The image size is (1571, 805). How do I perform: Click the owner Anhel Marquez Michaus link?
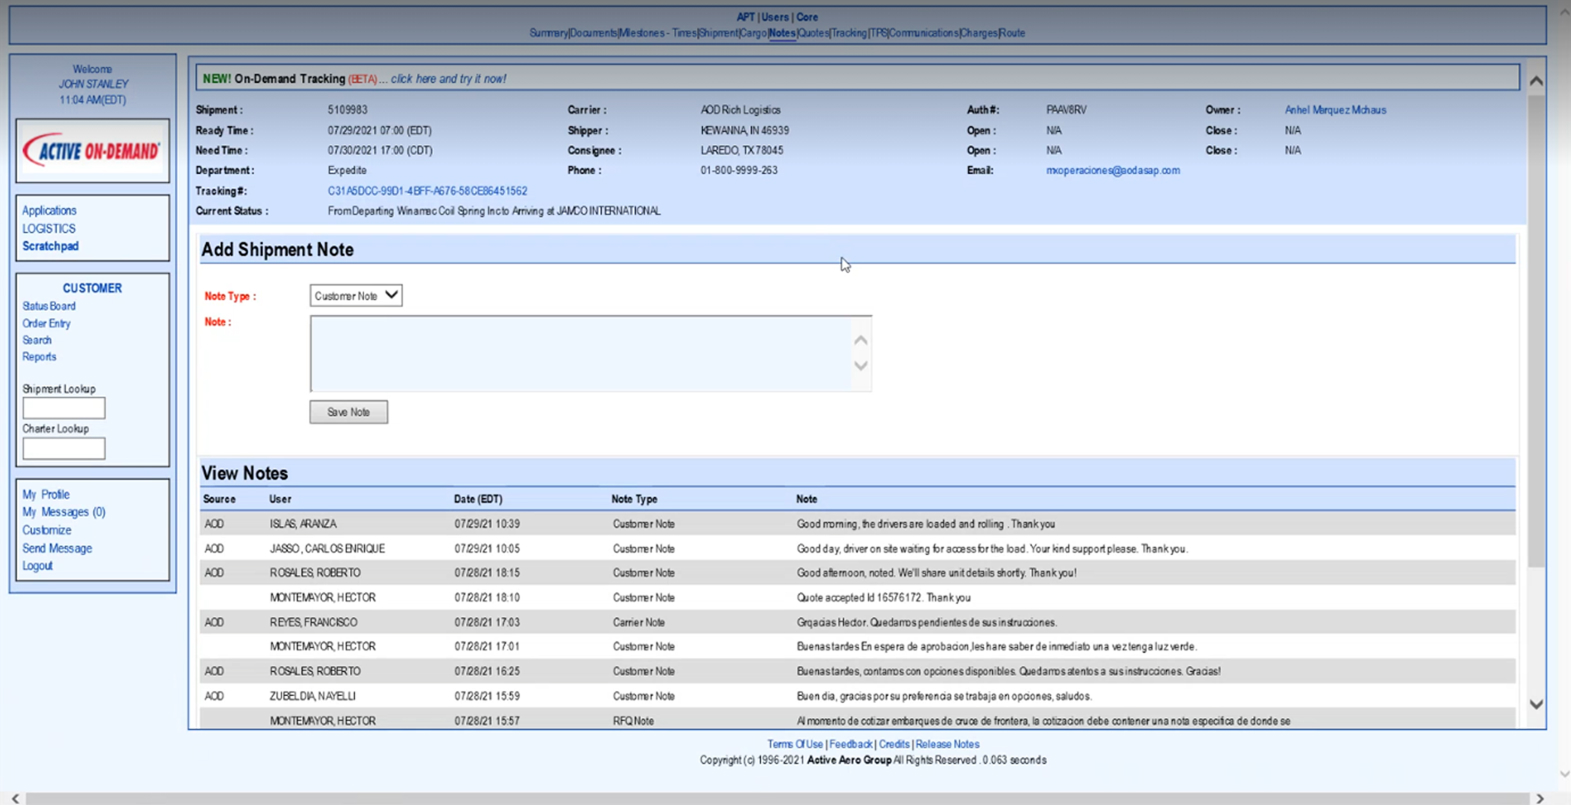point(1335,110)
